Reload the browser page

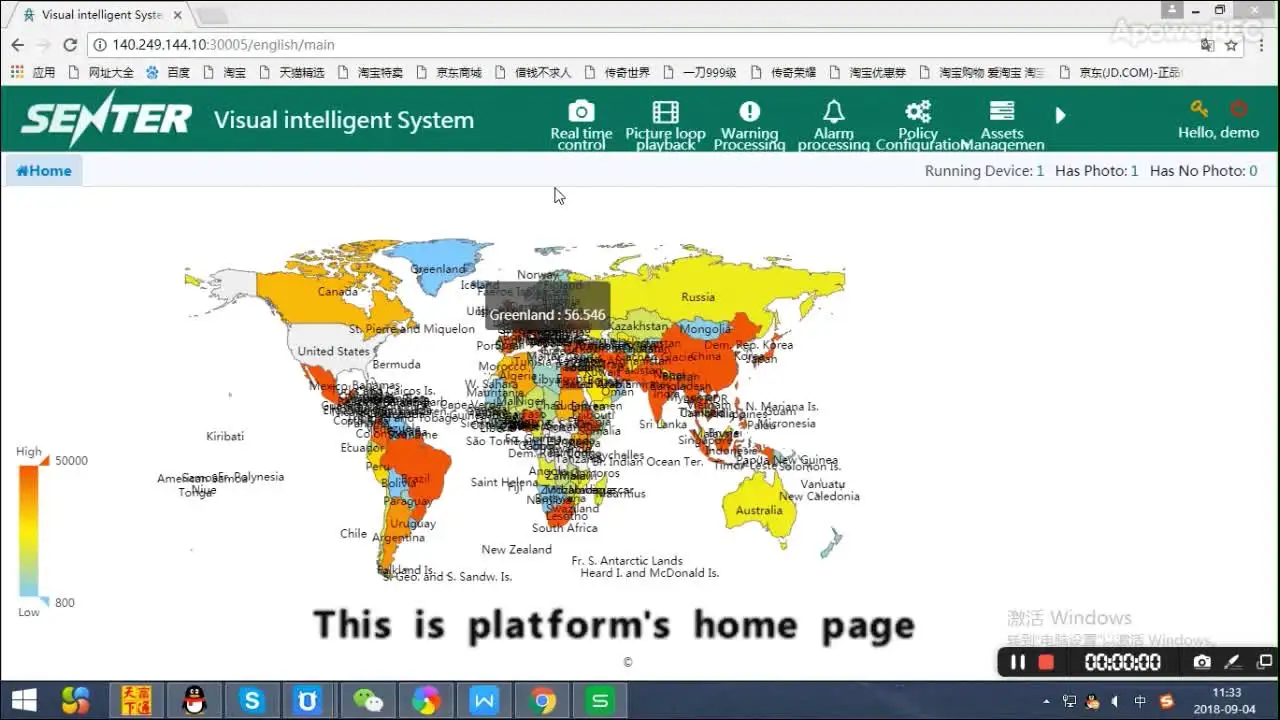pyautogui.click(x=70, y=45)
